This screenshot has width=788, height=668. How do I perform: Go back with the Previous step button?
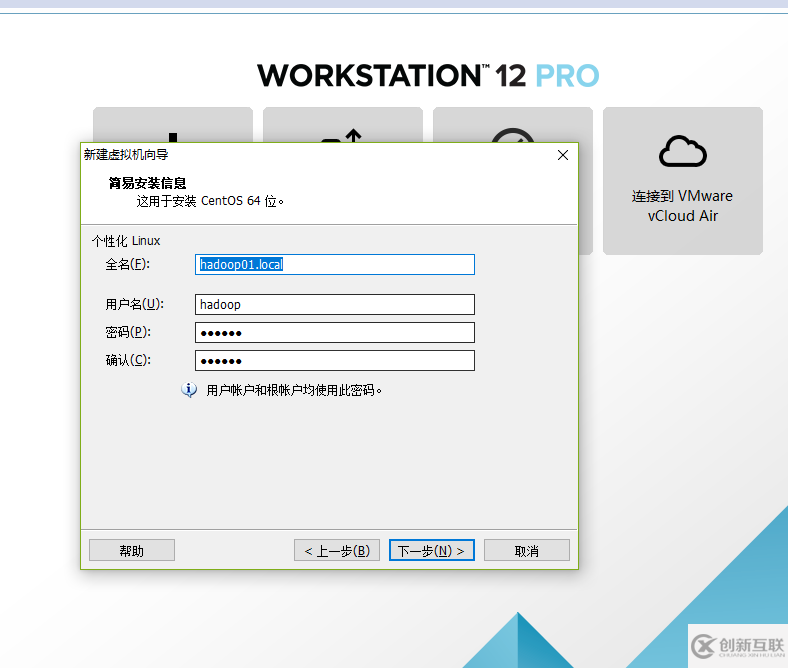pyautogui.click(x=337, y=550)
